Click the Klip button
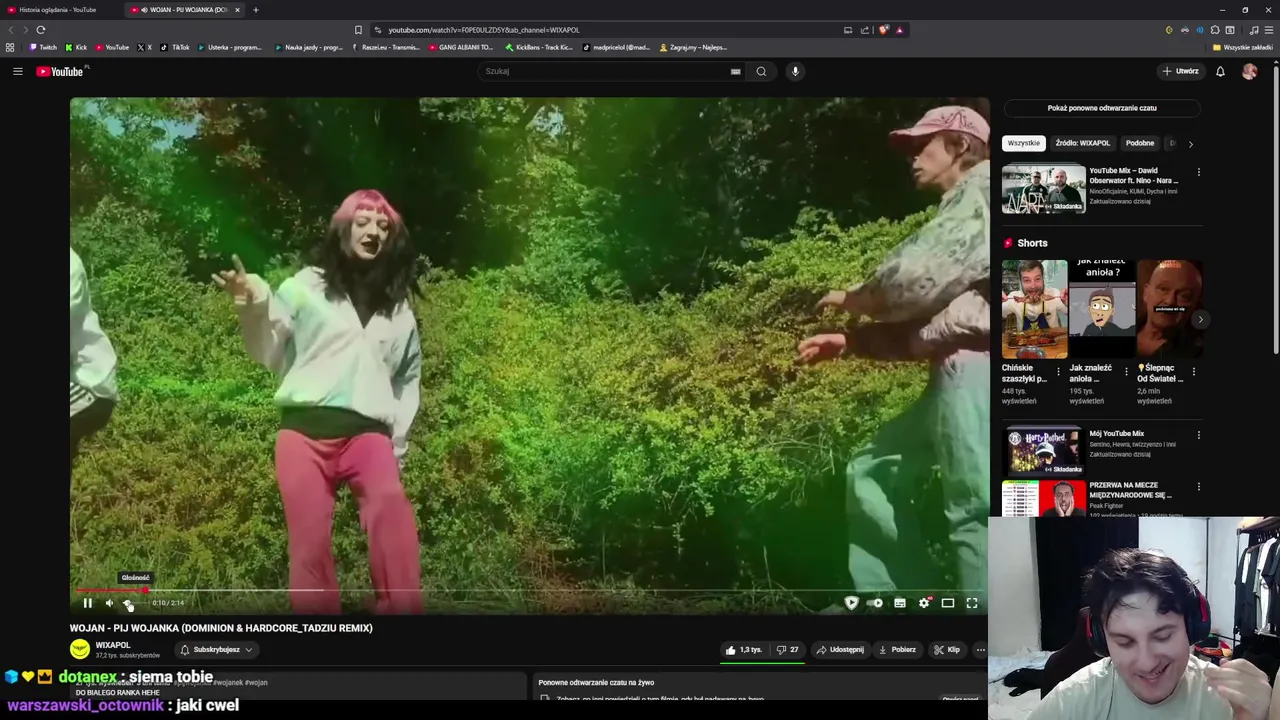Viewport: 1280px width, 720px height. click(x=947, y=650)
